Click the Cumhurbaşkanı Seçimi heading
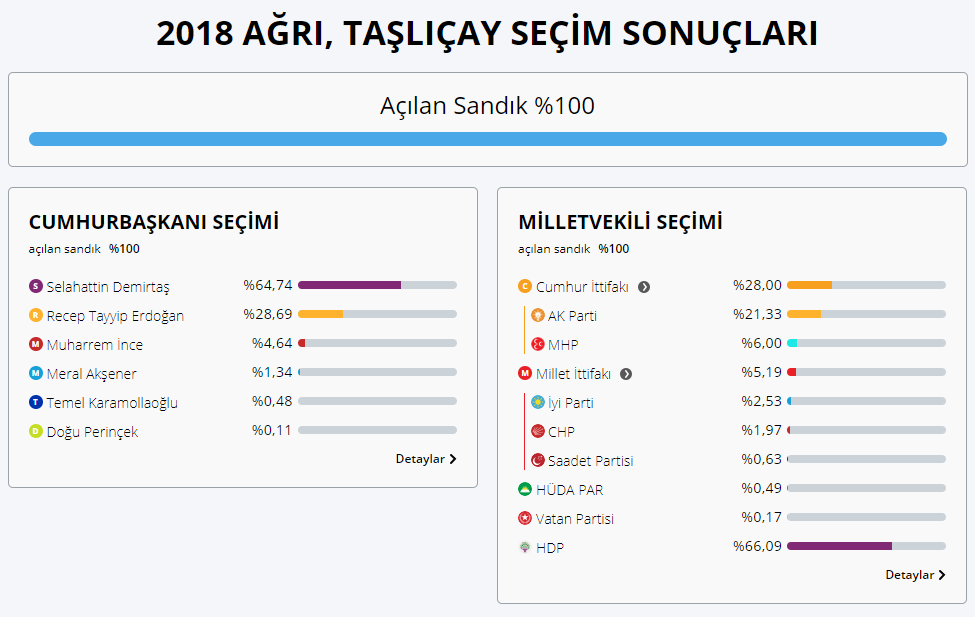Viewport: 975px width, 617px height. 153,222
